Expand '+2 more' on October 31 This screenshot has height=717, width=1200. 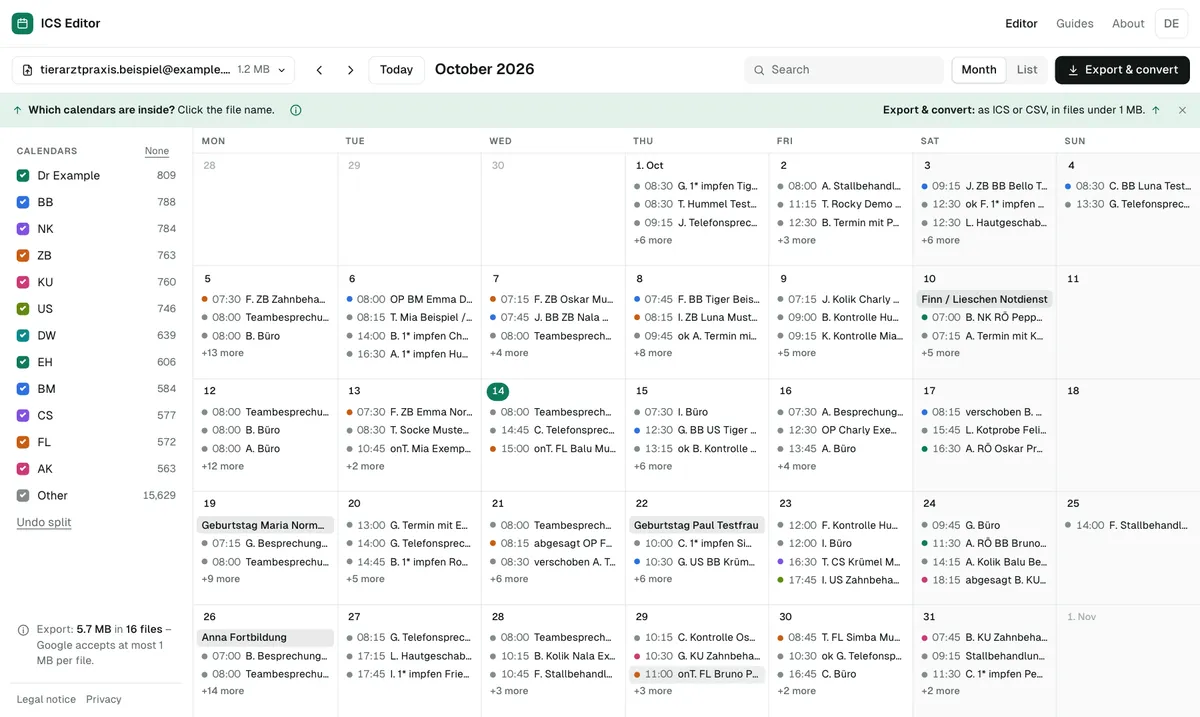(x=940, y=691)
